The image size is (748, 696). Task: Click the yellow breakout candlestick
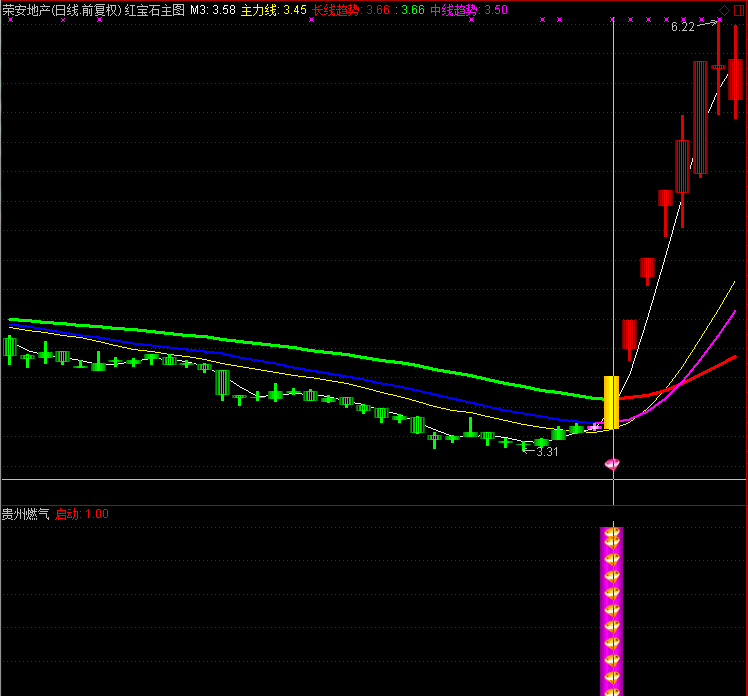611,402
